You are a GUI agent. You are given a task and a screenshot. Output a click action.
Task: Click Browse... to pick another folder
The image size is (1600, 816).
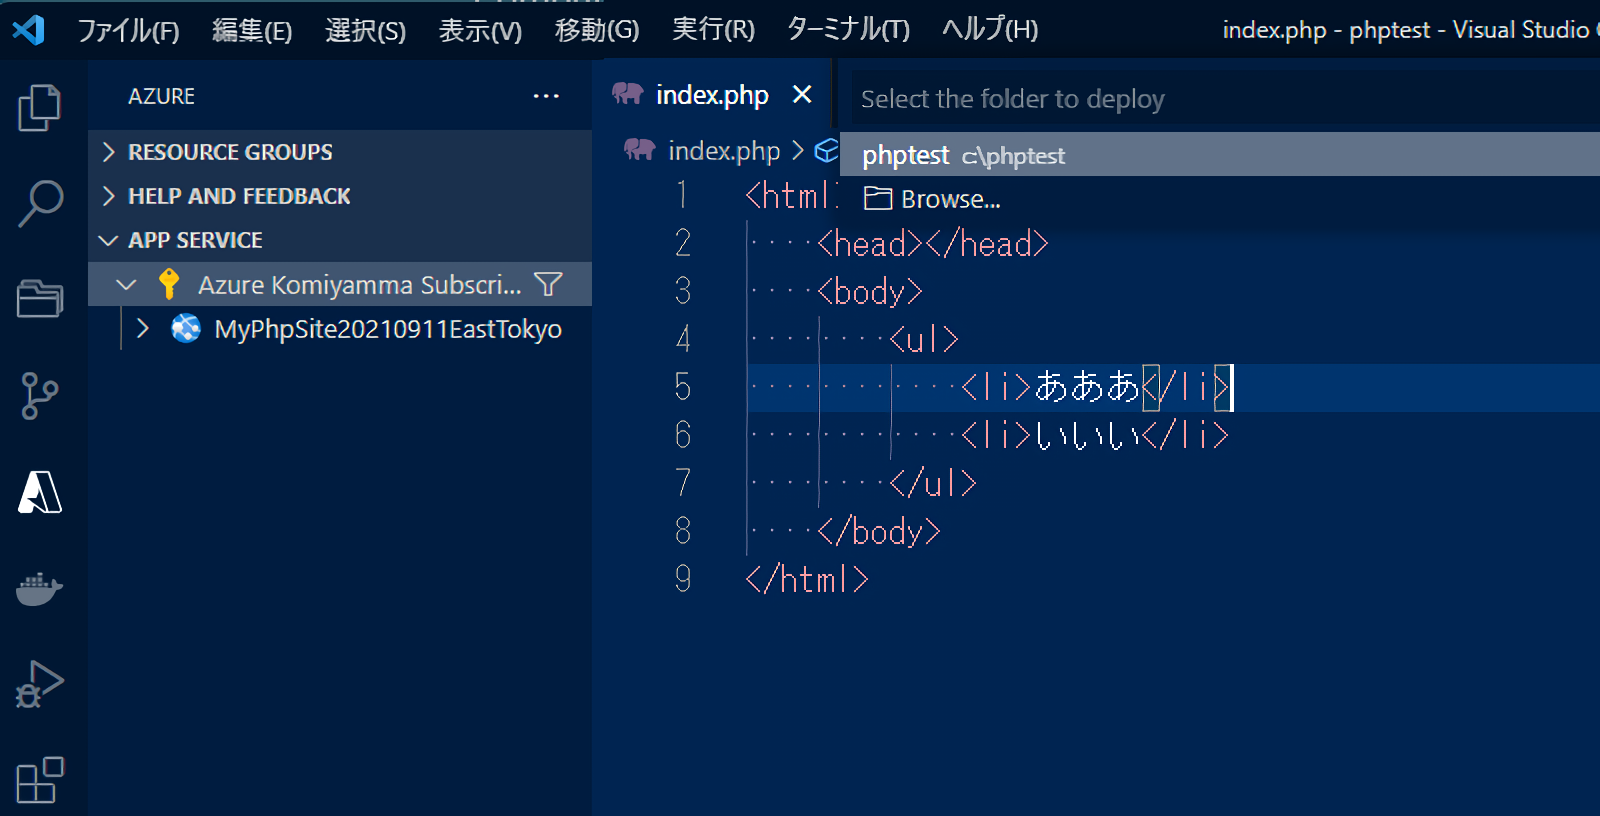[950, 199]
